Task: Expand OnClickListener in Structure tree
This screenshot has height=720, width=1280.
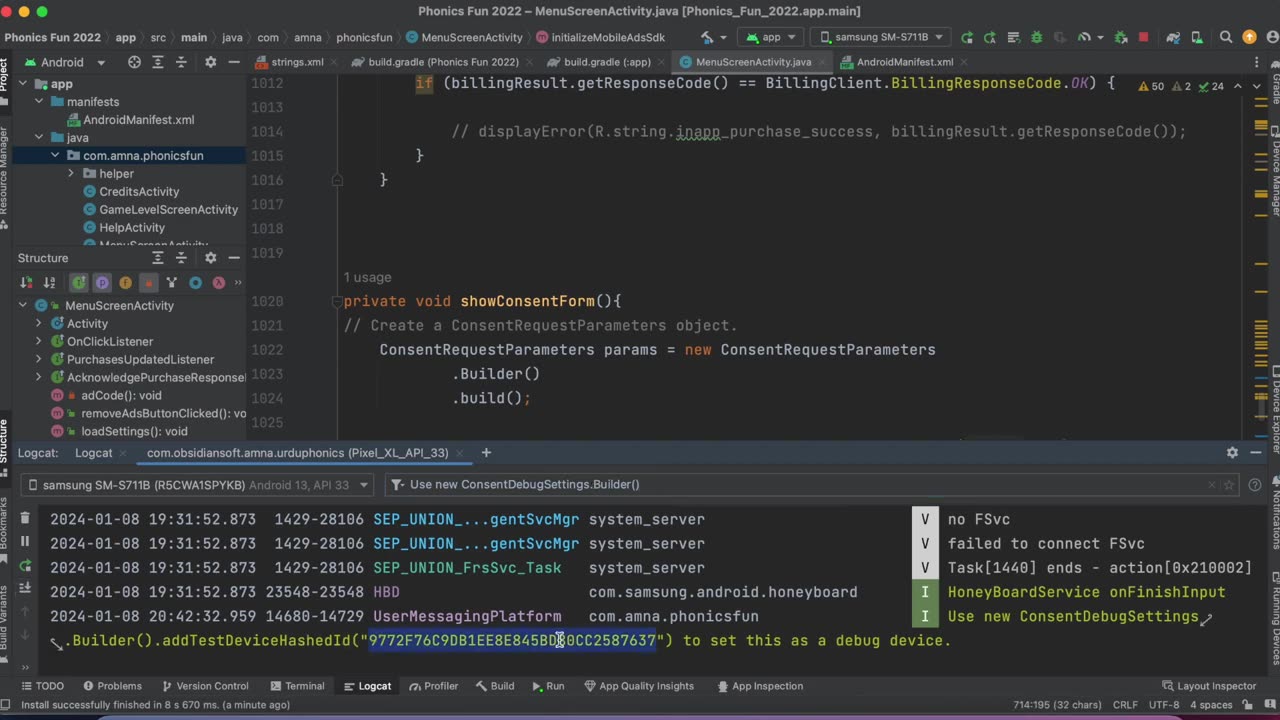Action: tap(39, 342)
